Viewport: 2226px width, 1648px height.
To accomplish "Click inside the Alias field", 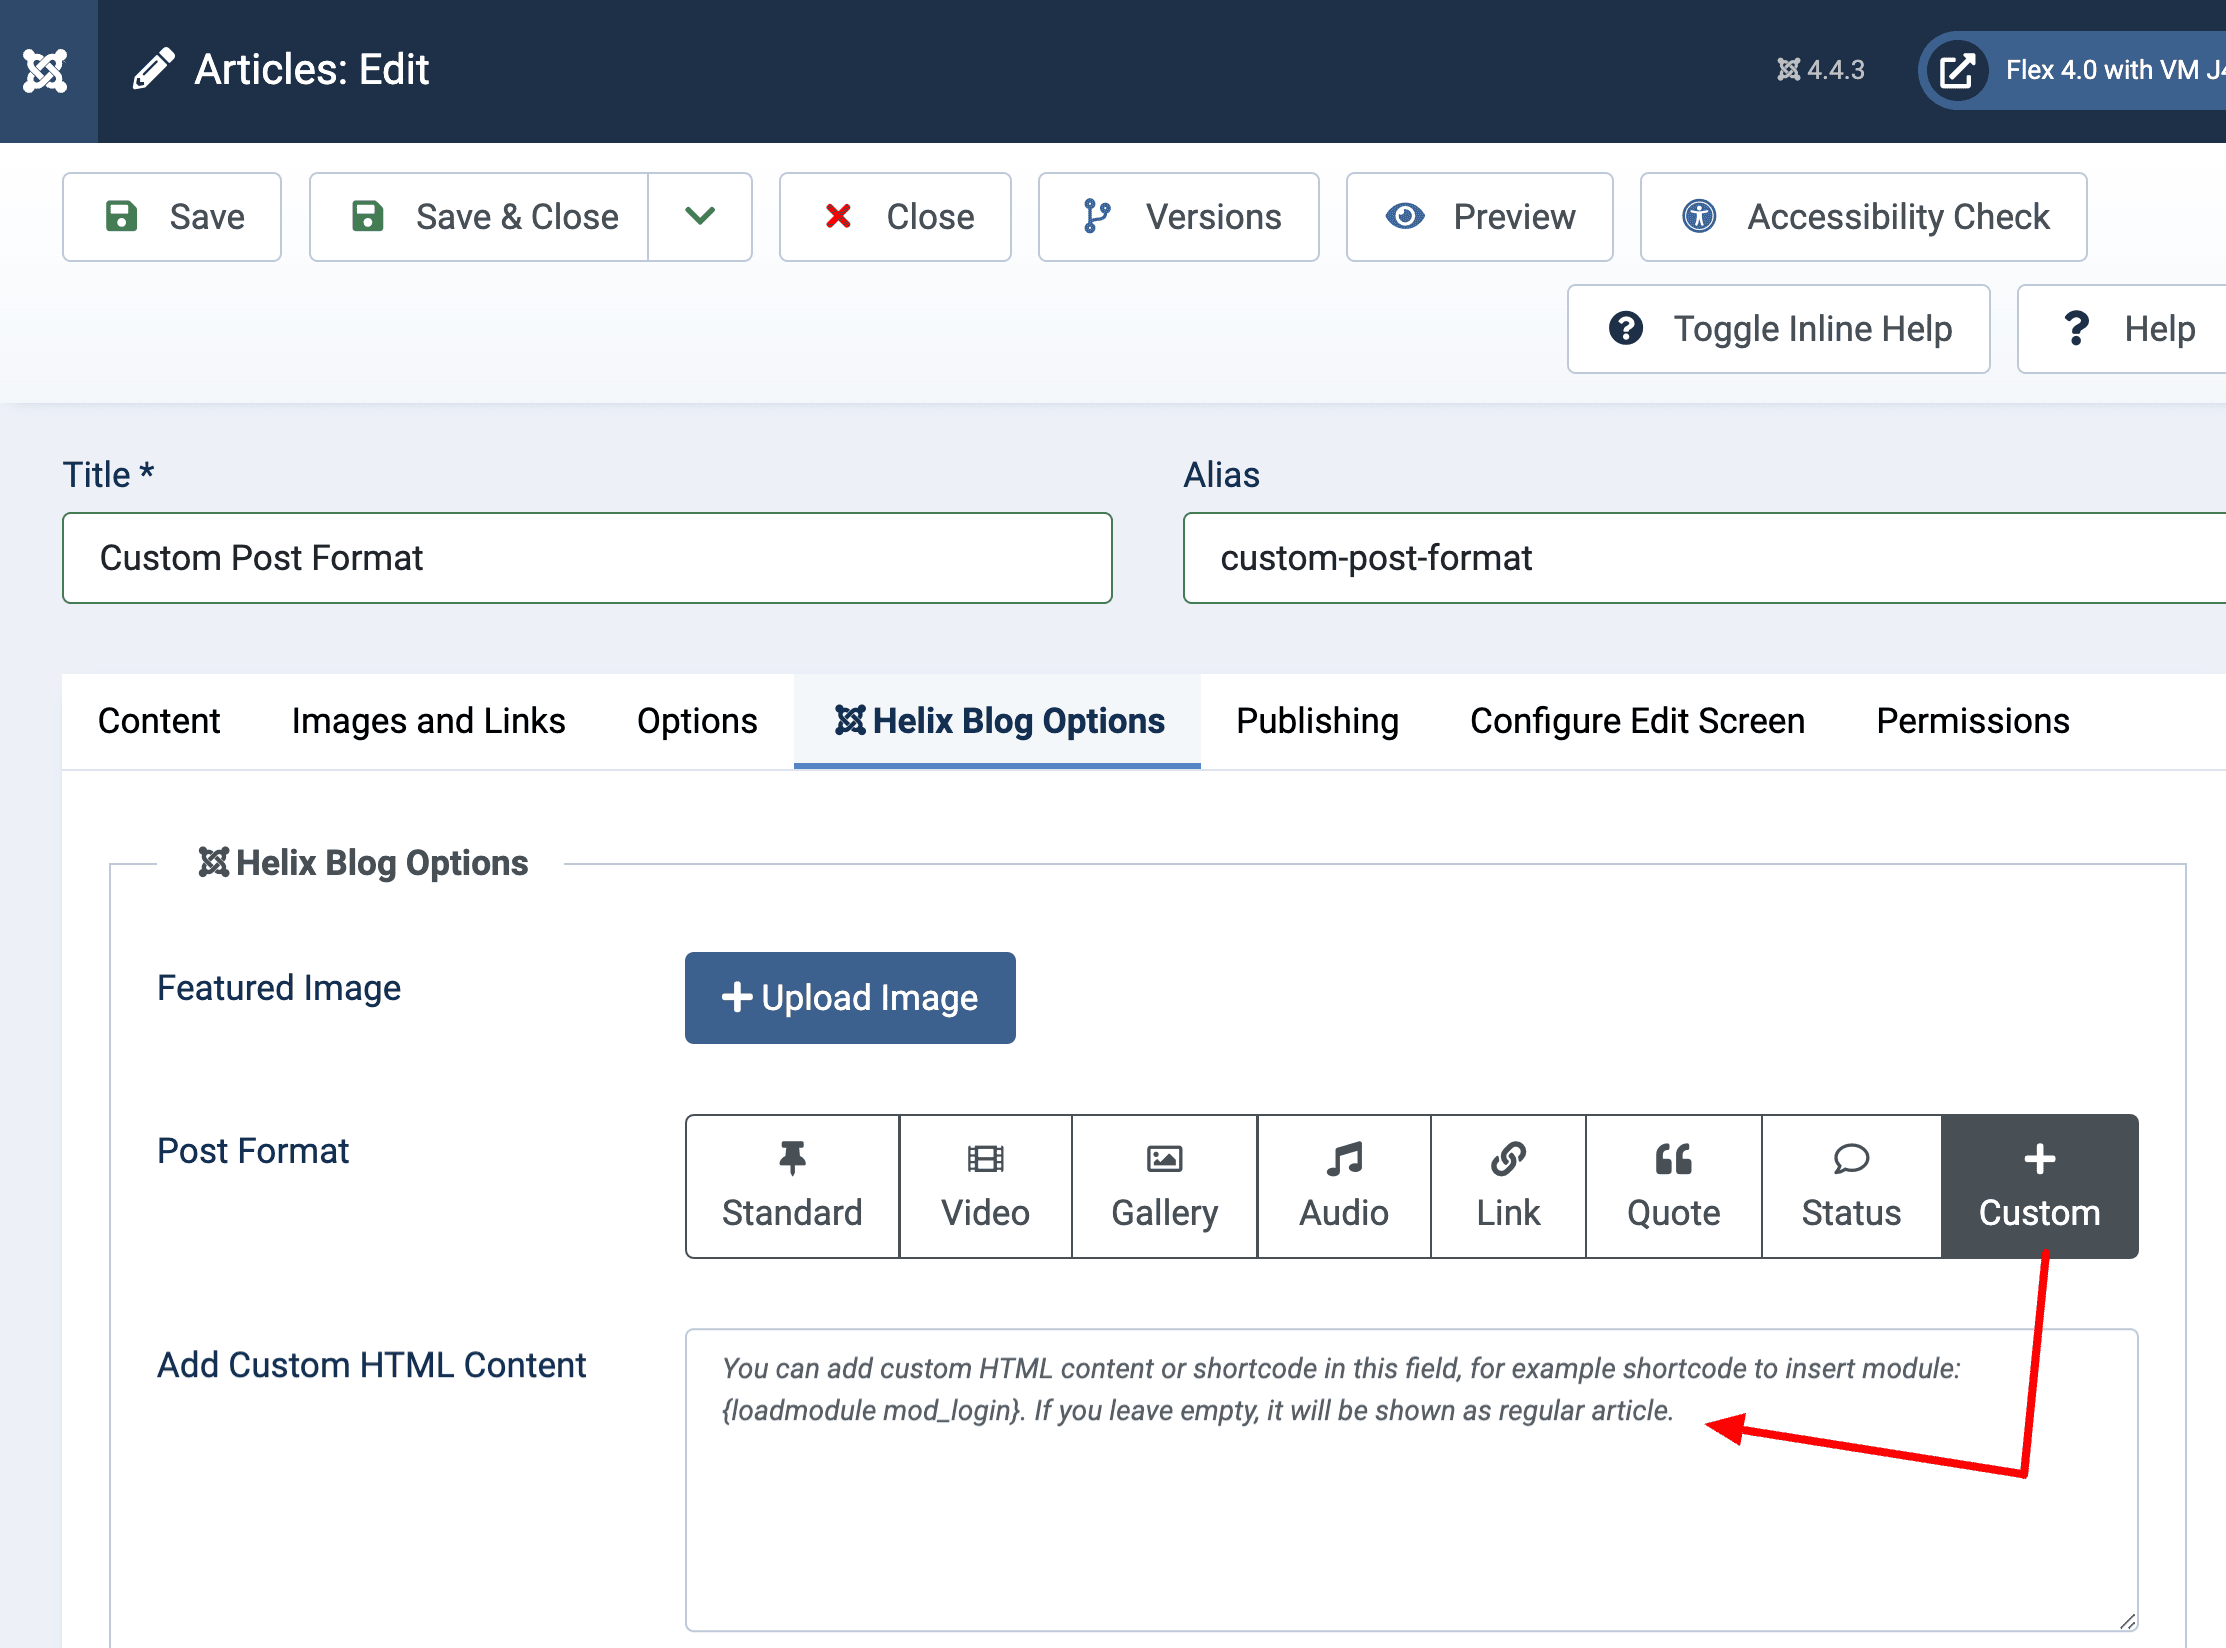I will click(1700, 558).
